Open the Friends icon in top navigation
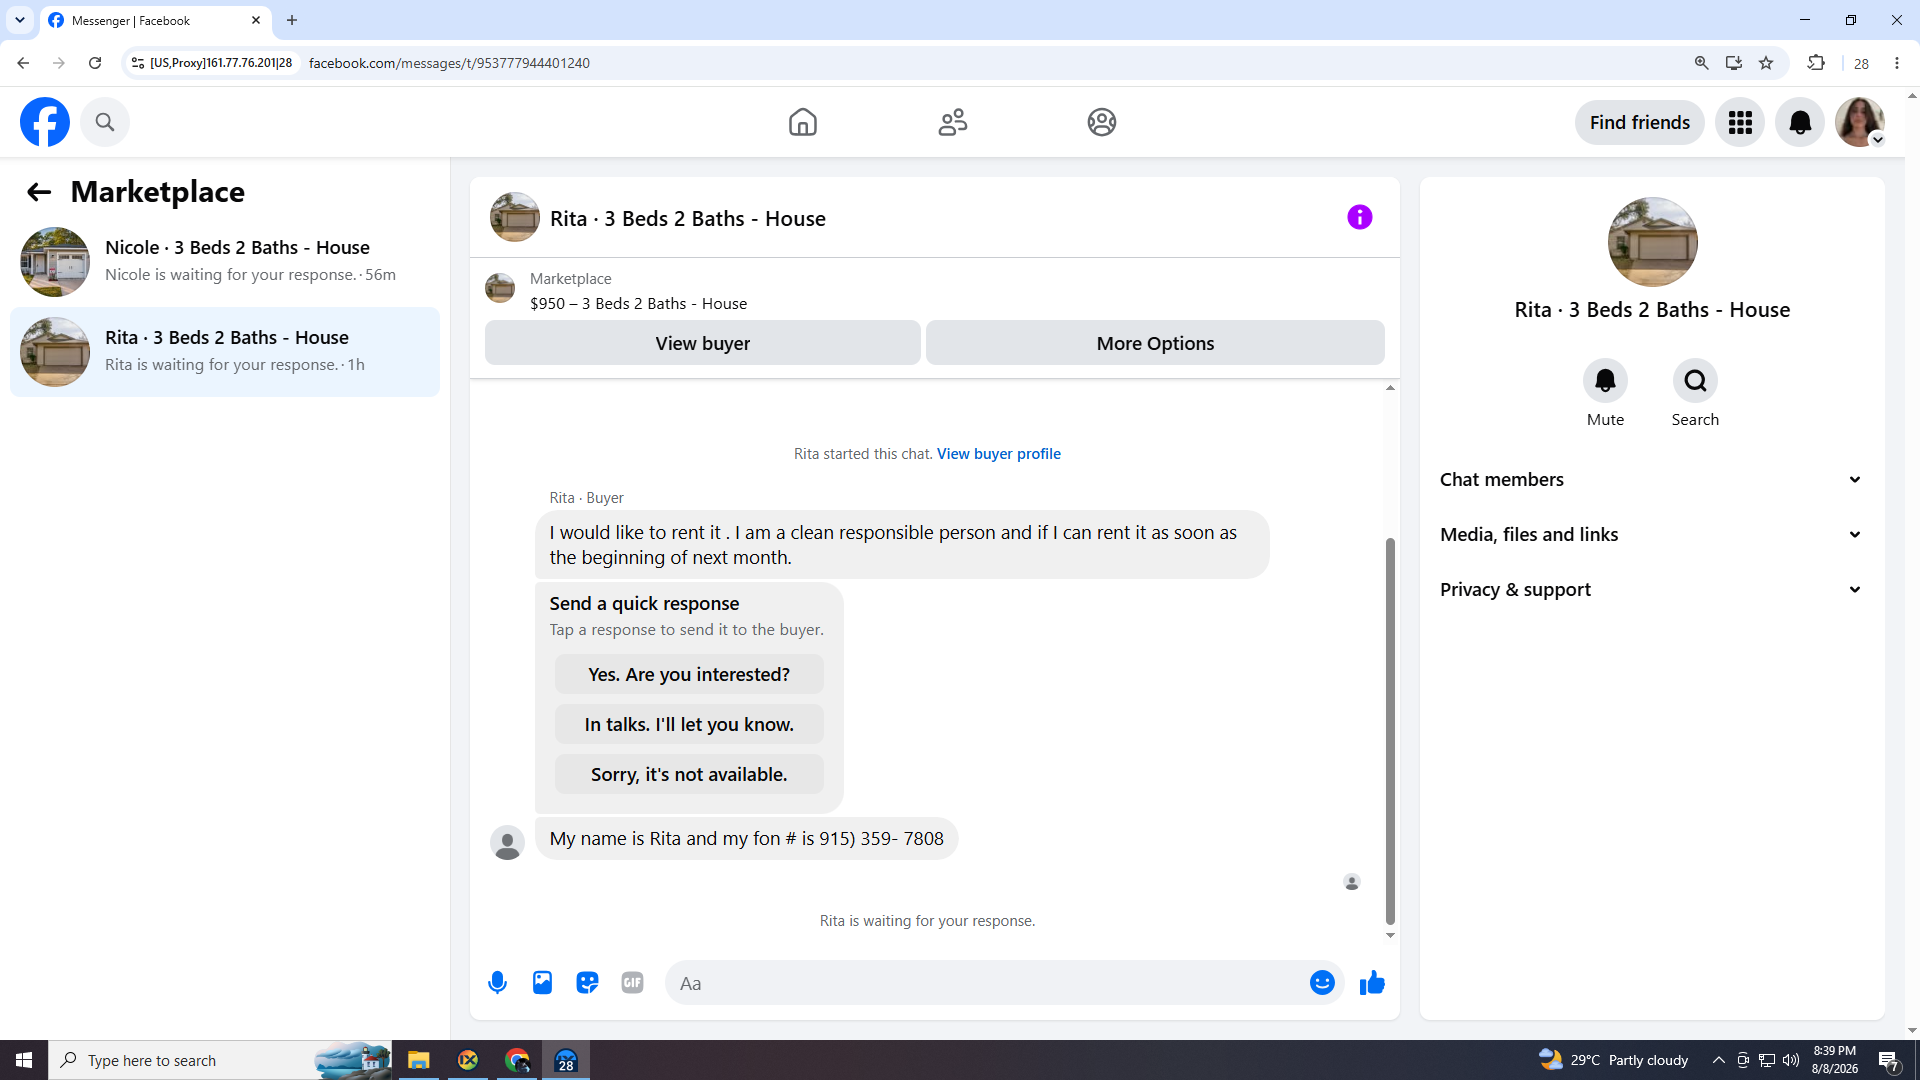Viewport: 1920px width, 1080px height. point(952,122)
